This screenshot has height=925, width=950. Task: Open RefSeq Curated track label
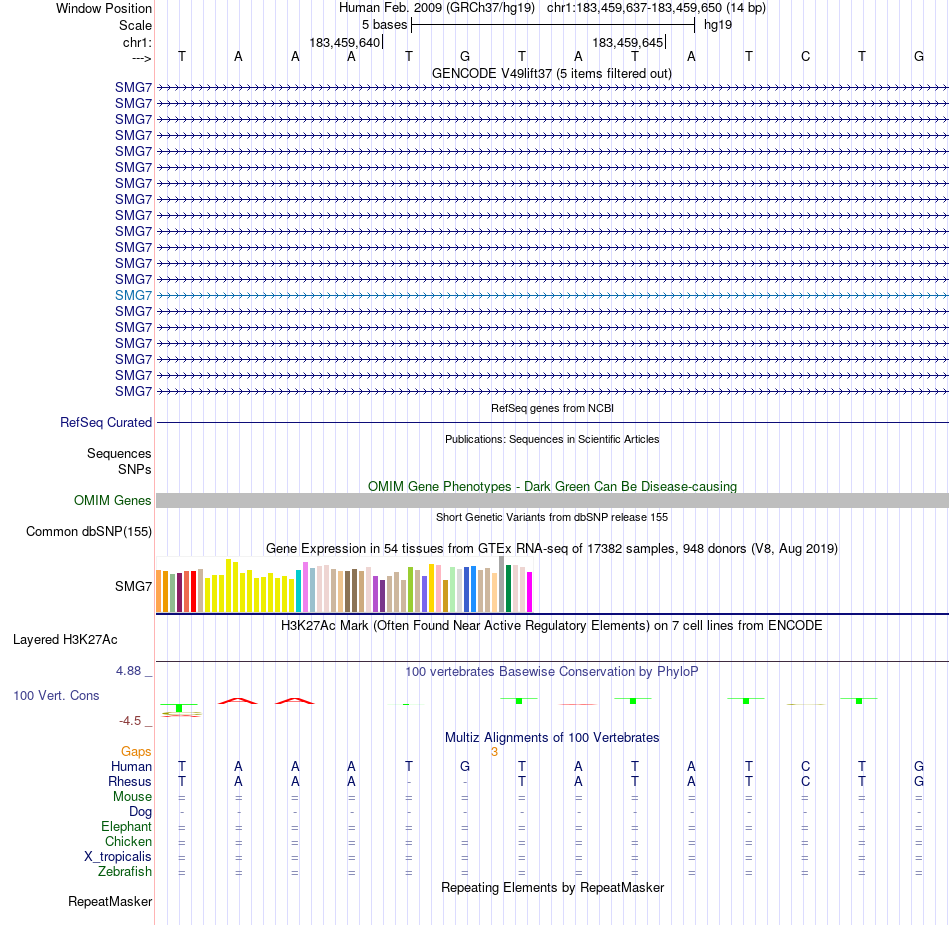[106, 422]
